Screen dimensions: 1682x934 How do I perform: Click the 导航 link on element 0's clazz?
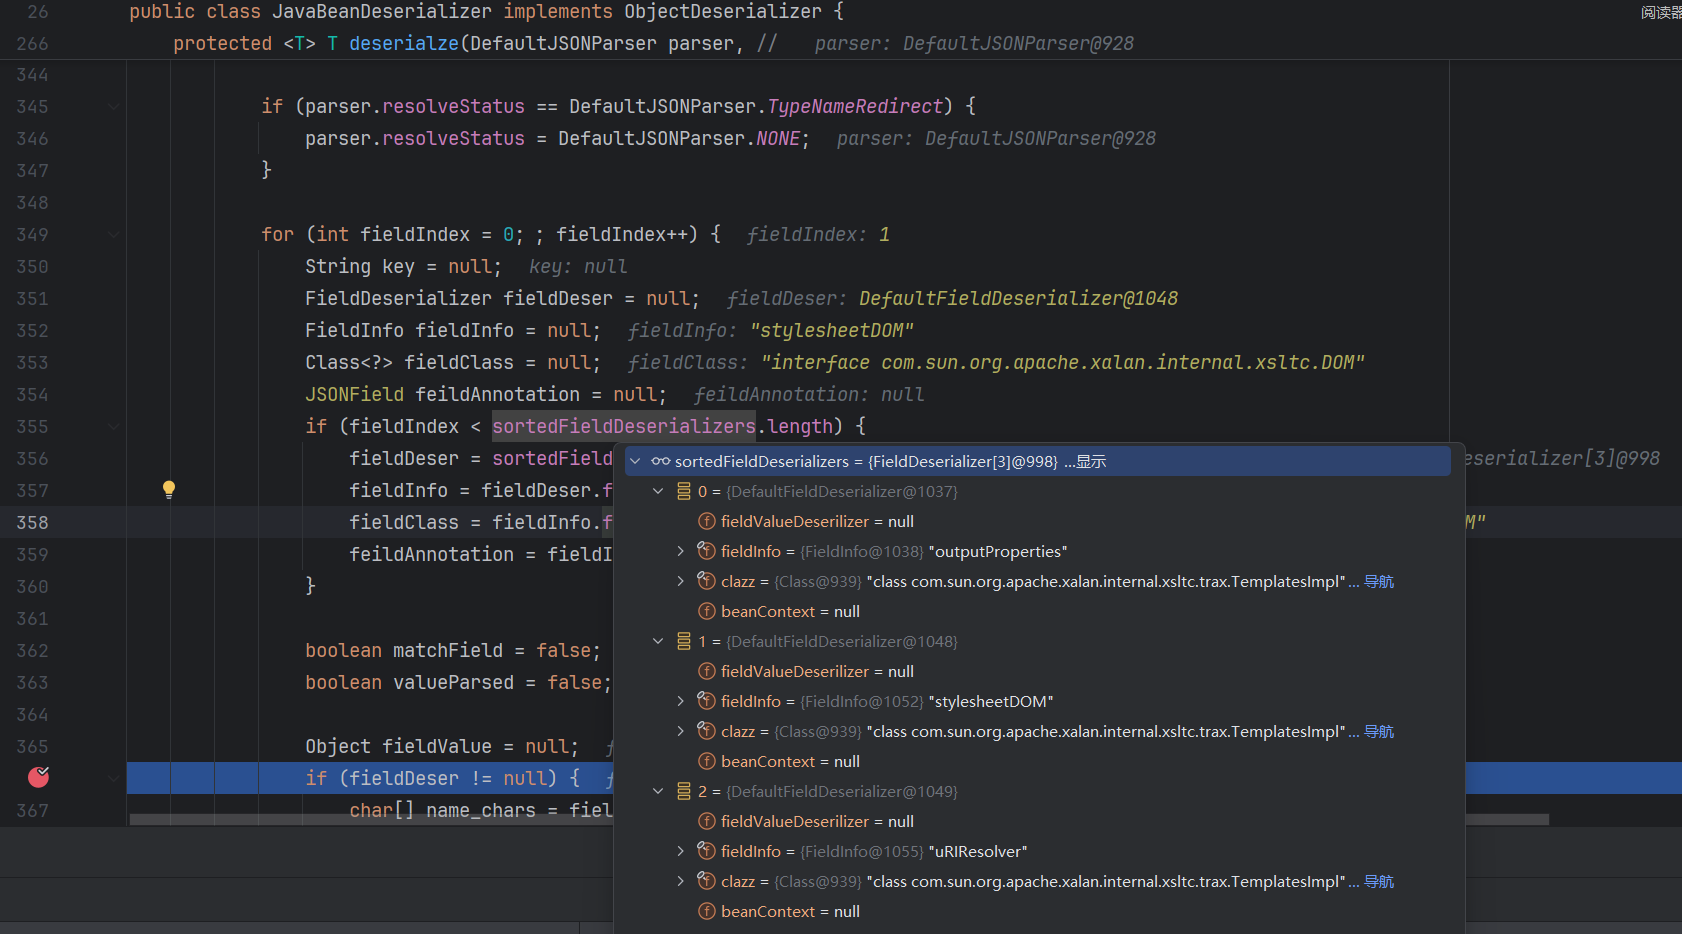[x=1379, y=581]
